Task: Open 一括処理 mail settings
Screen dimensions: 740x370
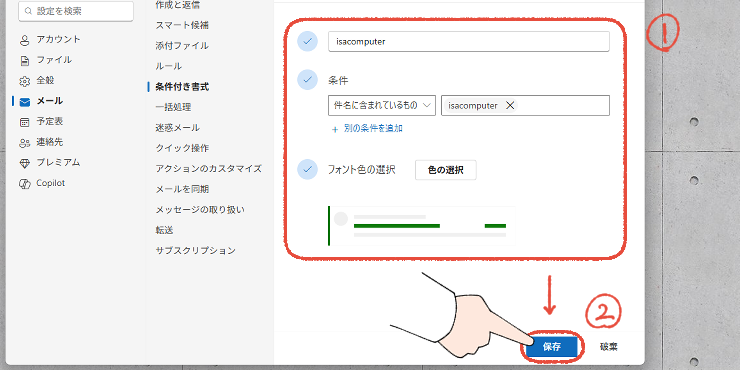Action: tap(173, 107)
